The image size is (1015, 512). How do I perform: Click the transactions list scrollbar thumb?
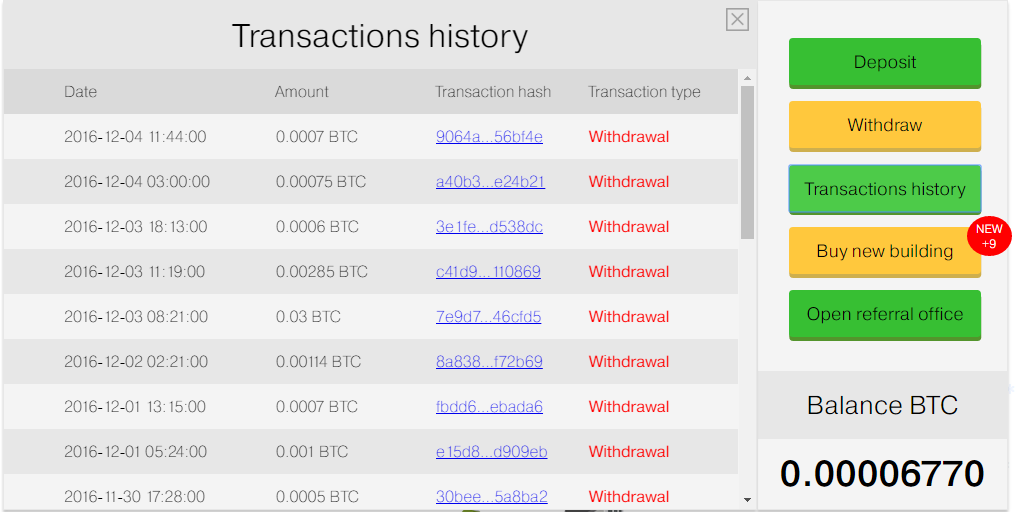click(x=747, y=162)
